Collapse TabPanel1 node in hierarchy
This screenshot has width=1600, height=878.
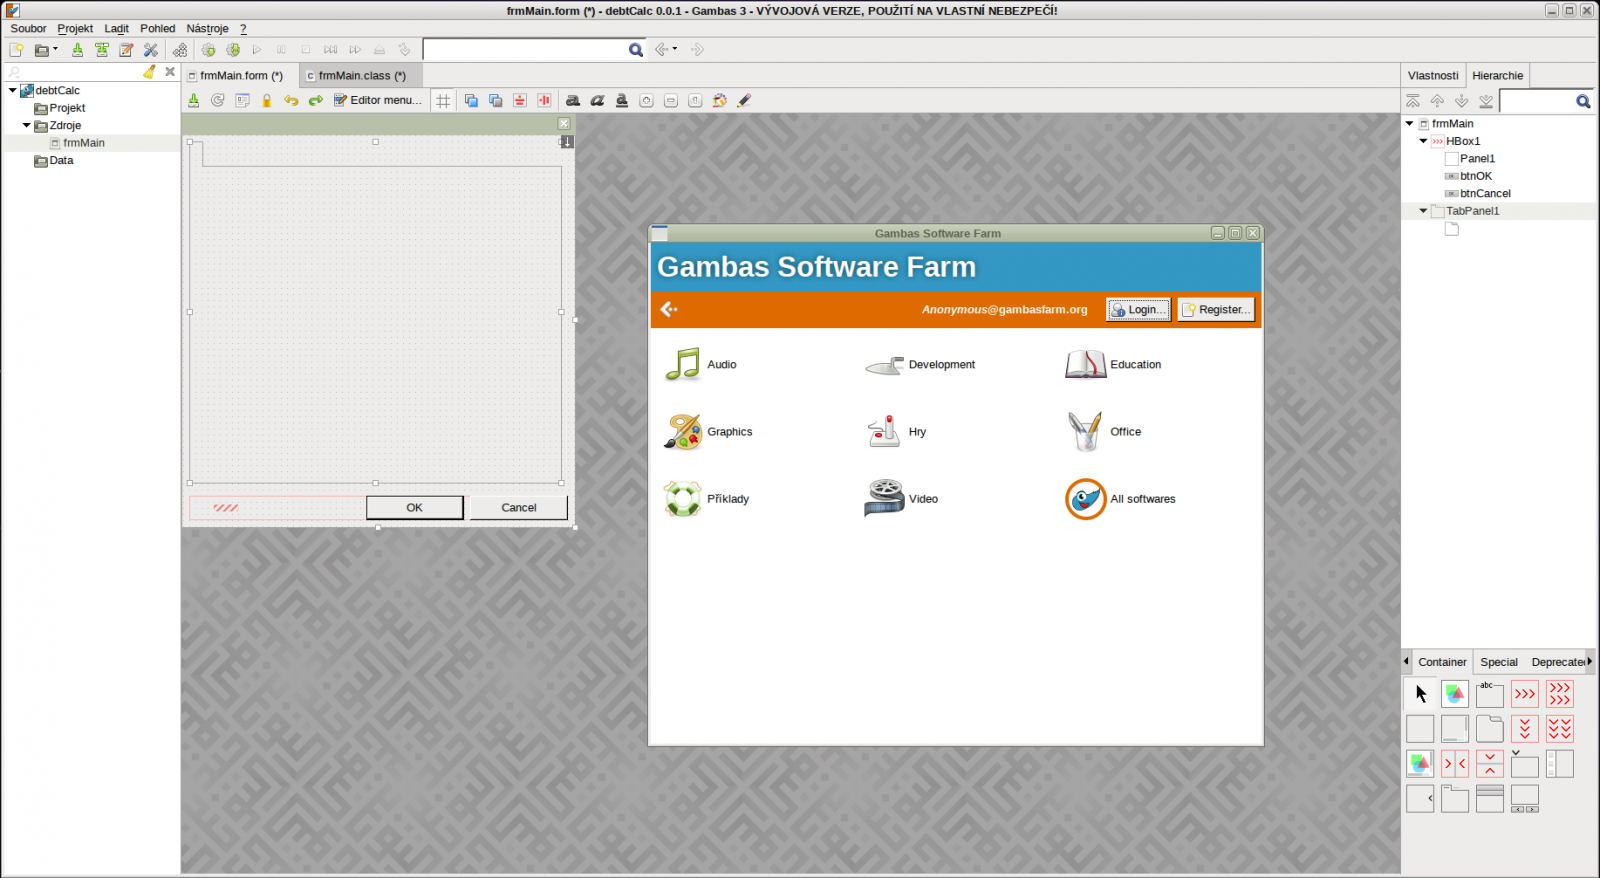click(x=1423, y=211)
